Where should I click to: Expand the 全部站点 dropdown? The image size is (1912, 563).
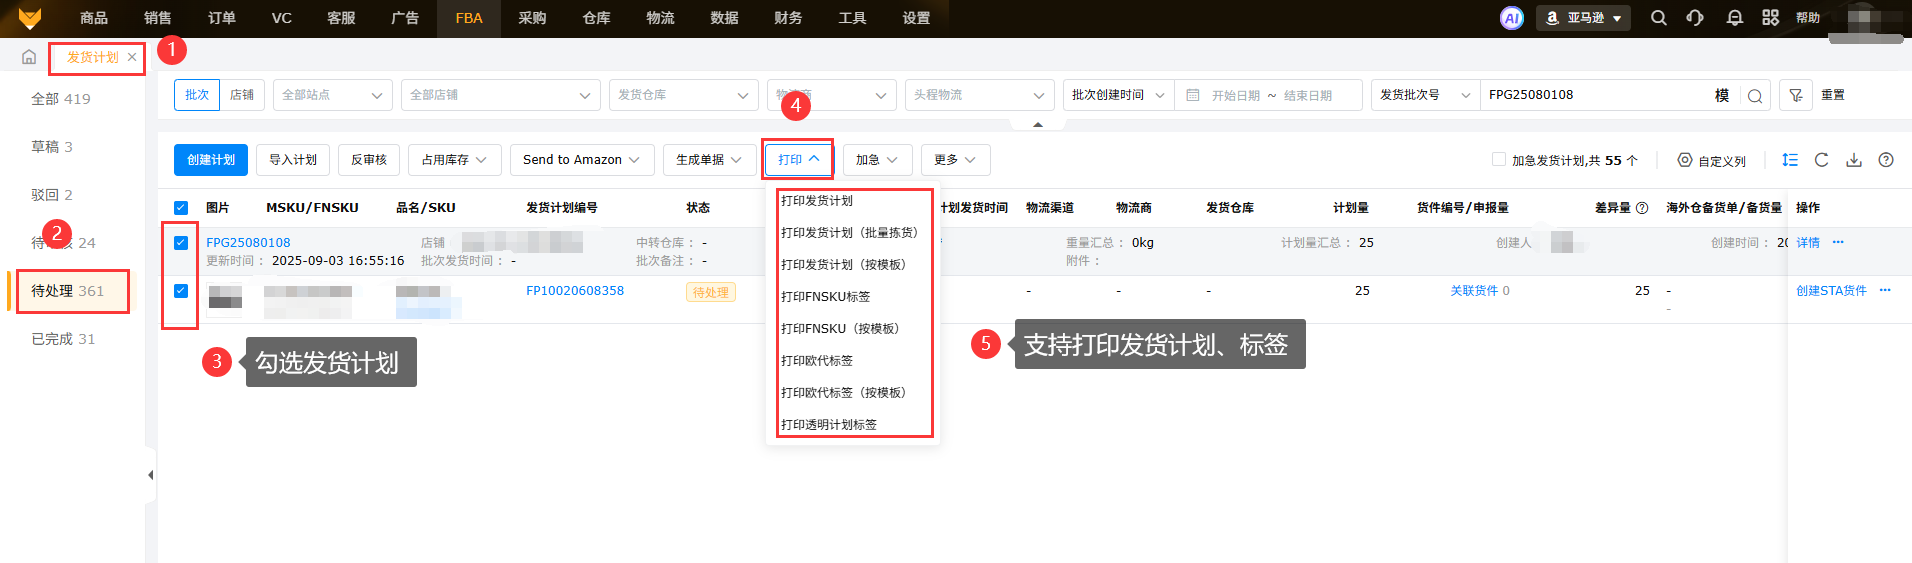click(x=332, y=95)
